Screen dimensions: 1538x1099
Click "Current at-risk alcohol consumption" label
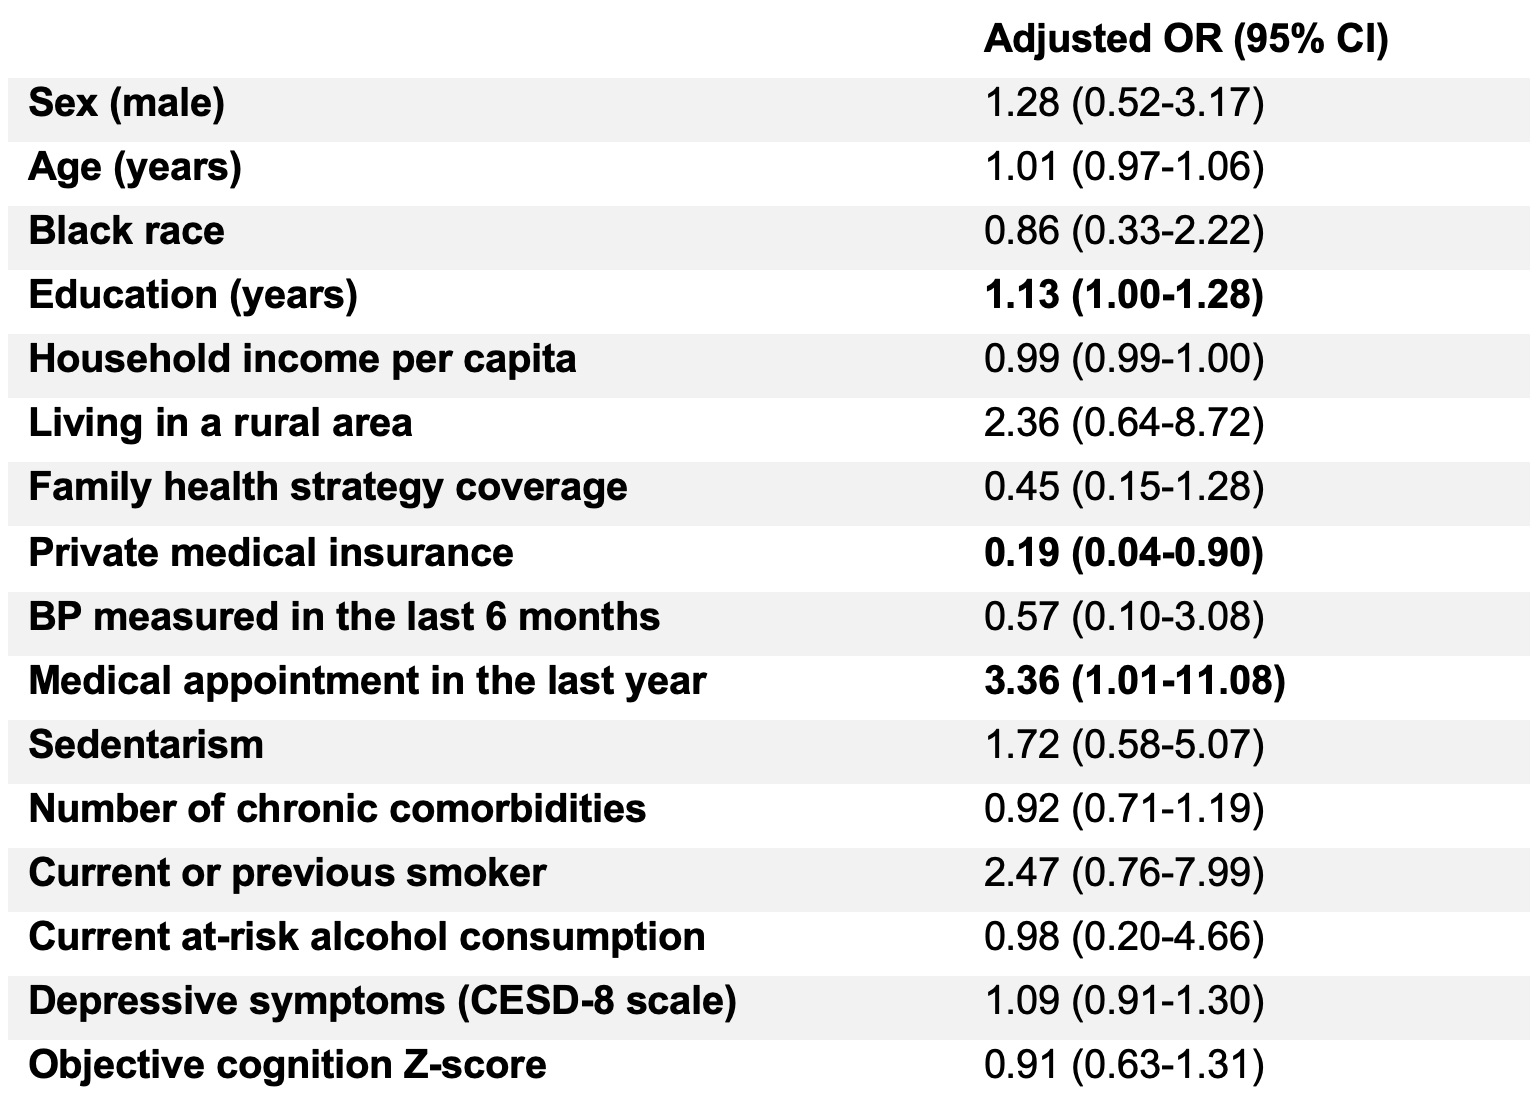(367, 937)
